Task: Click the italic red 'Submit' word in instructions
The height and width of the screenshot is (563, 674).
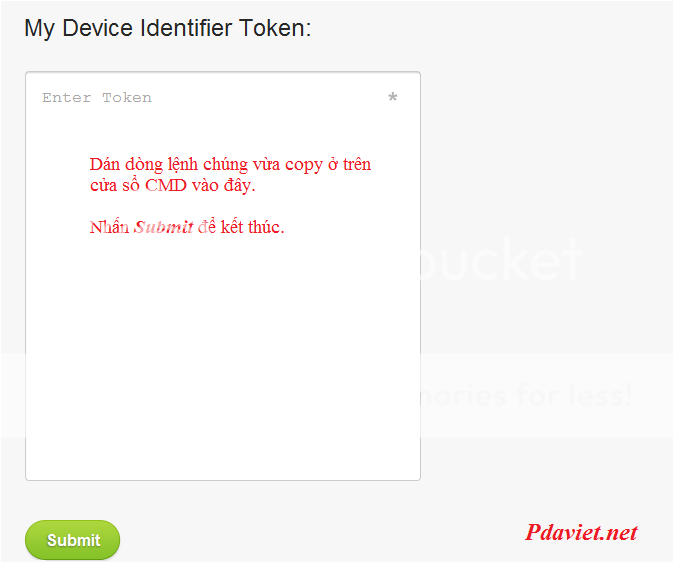Action: [163, 226]
